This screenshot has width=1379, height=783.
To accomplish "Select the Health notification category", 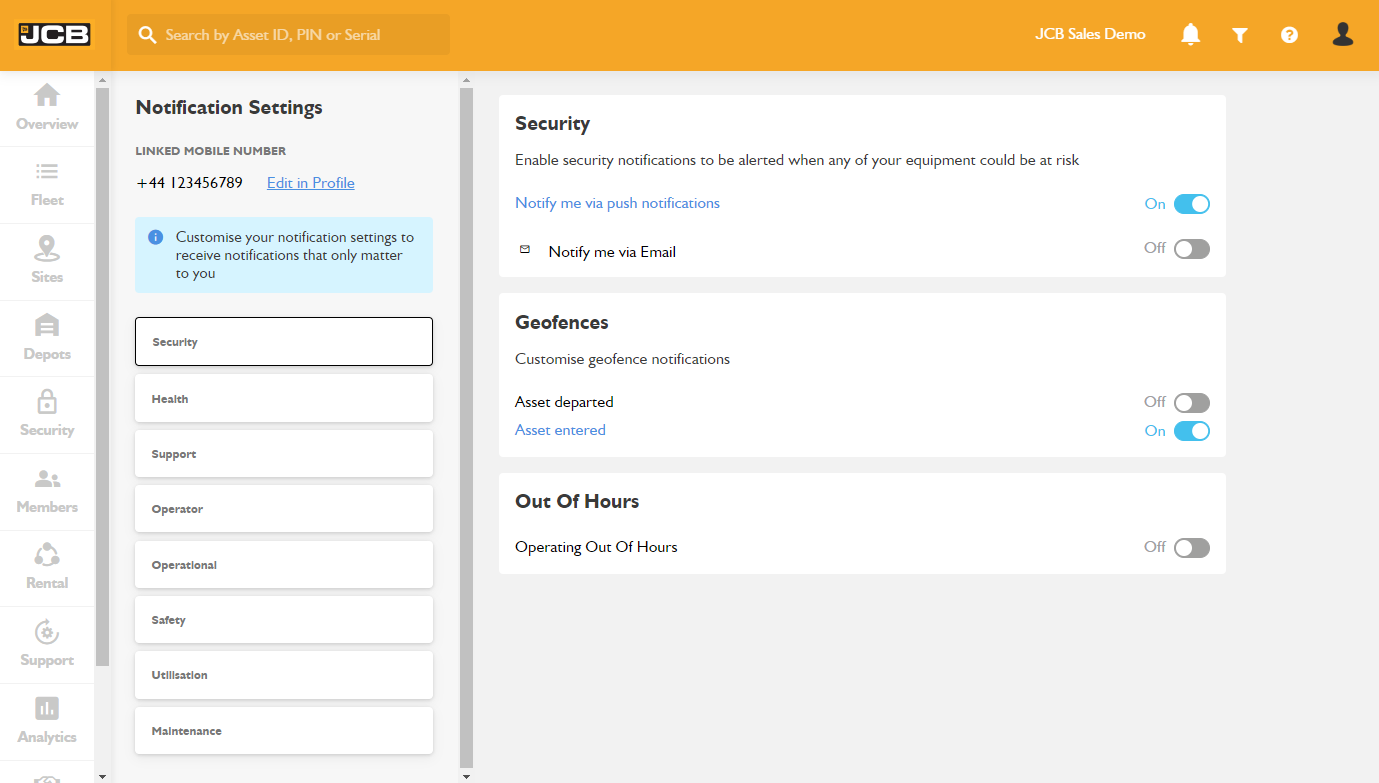I will click(284, 399).
